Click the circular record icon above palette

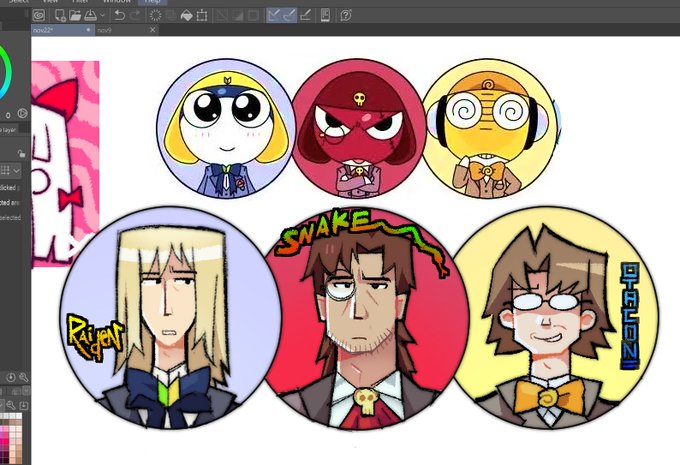[11, 377]
